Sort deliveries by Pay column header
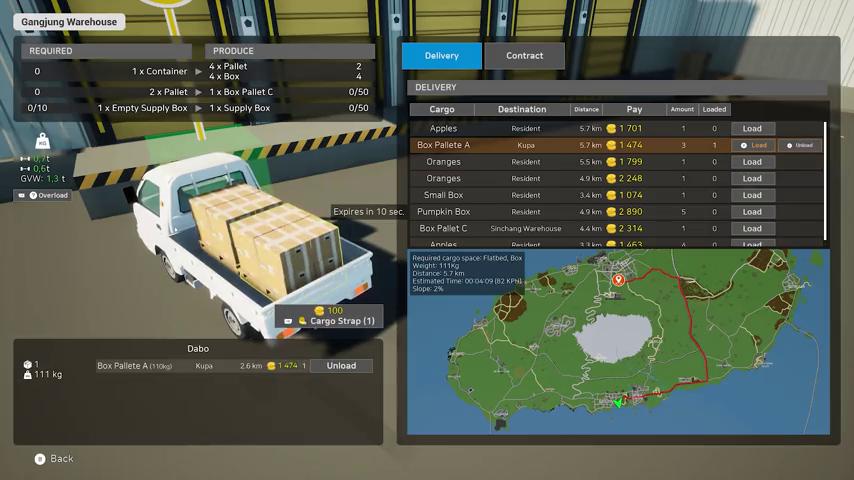 tap(634, 109)
